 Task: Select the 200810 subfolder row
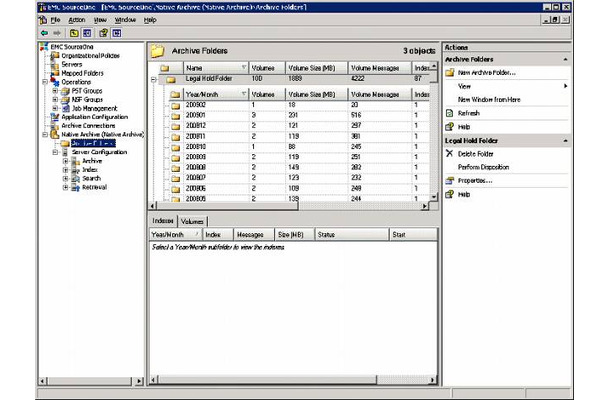300,147
